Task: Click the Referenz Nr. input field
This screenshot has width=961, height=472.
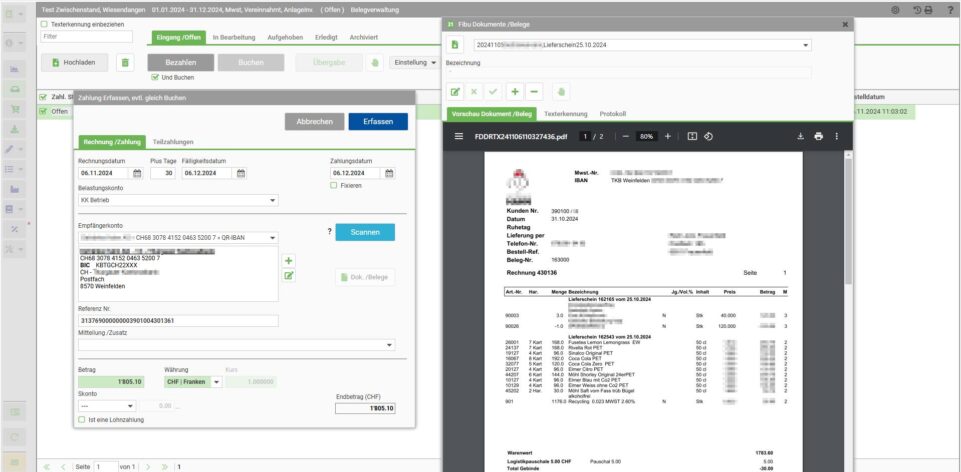Action: coord(178,321)
